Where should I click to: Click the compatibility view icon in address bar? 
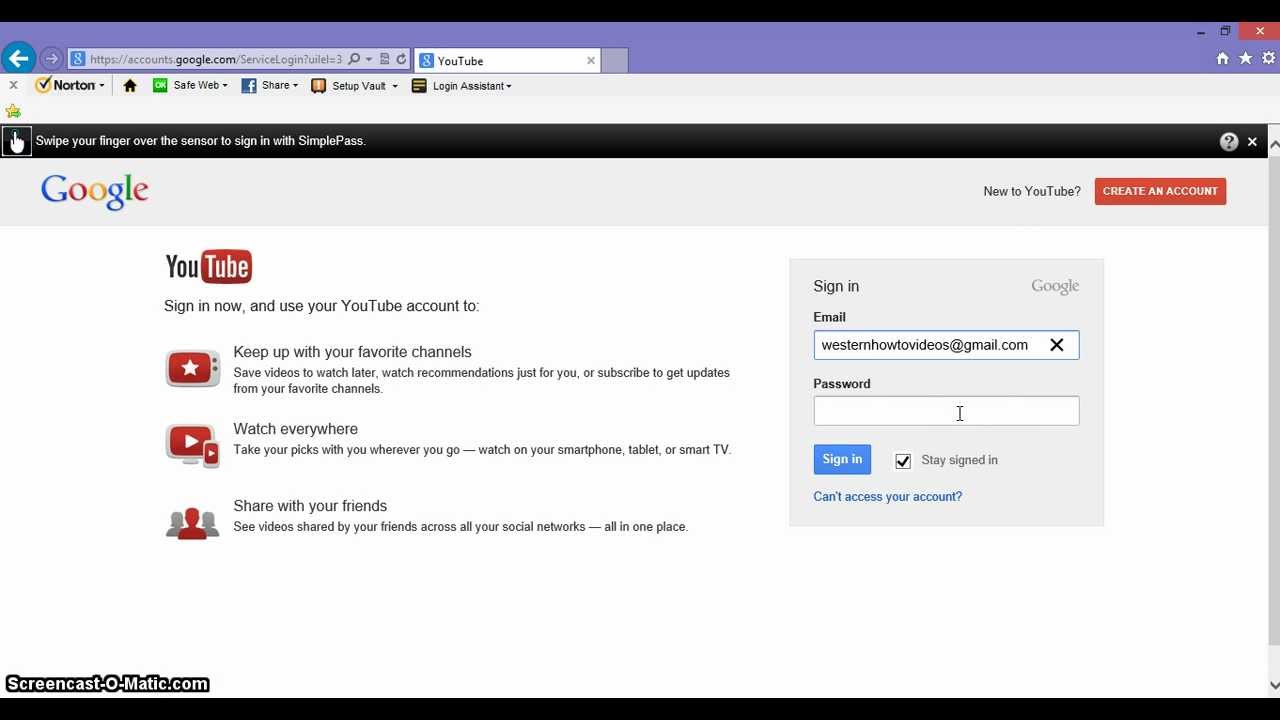pos(384,60)
